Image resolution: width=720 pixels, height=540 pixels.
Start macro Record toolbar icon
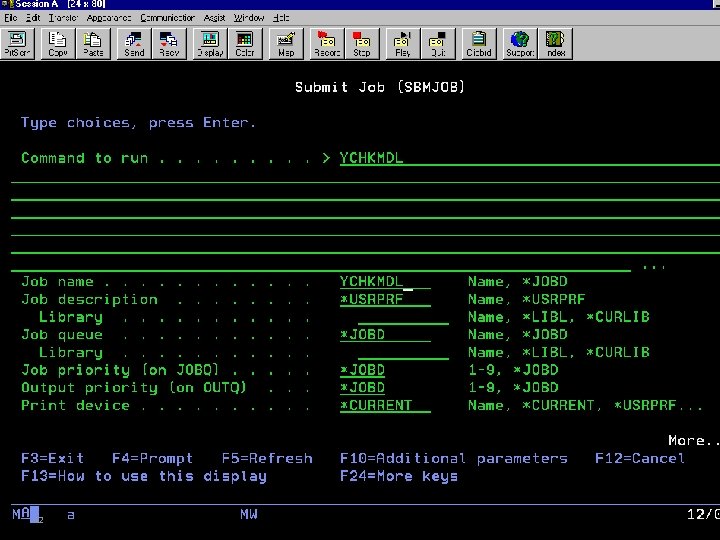[x=327, y=44]
